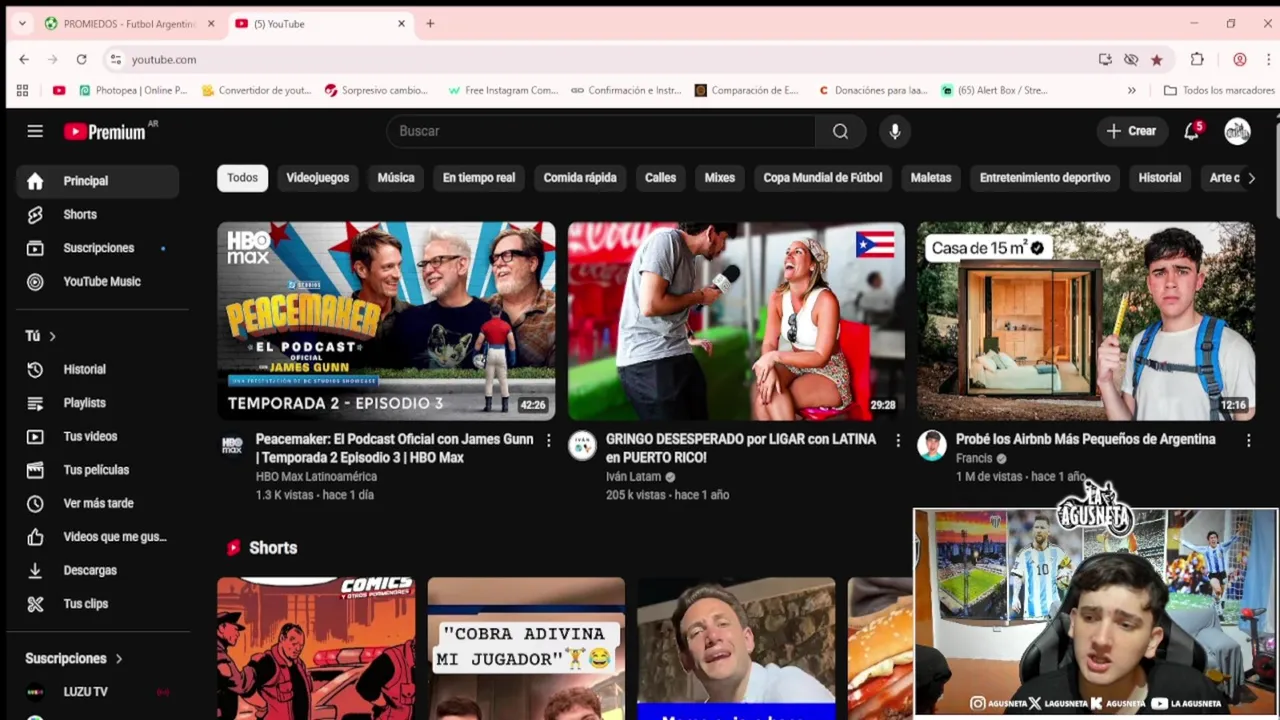Reload the page with refresh icon
This screenshot has width=1280, height=720.
(81, 59)
